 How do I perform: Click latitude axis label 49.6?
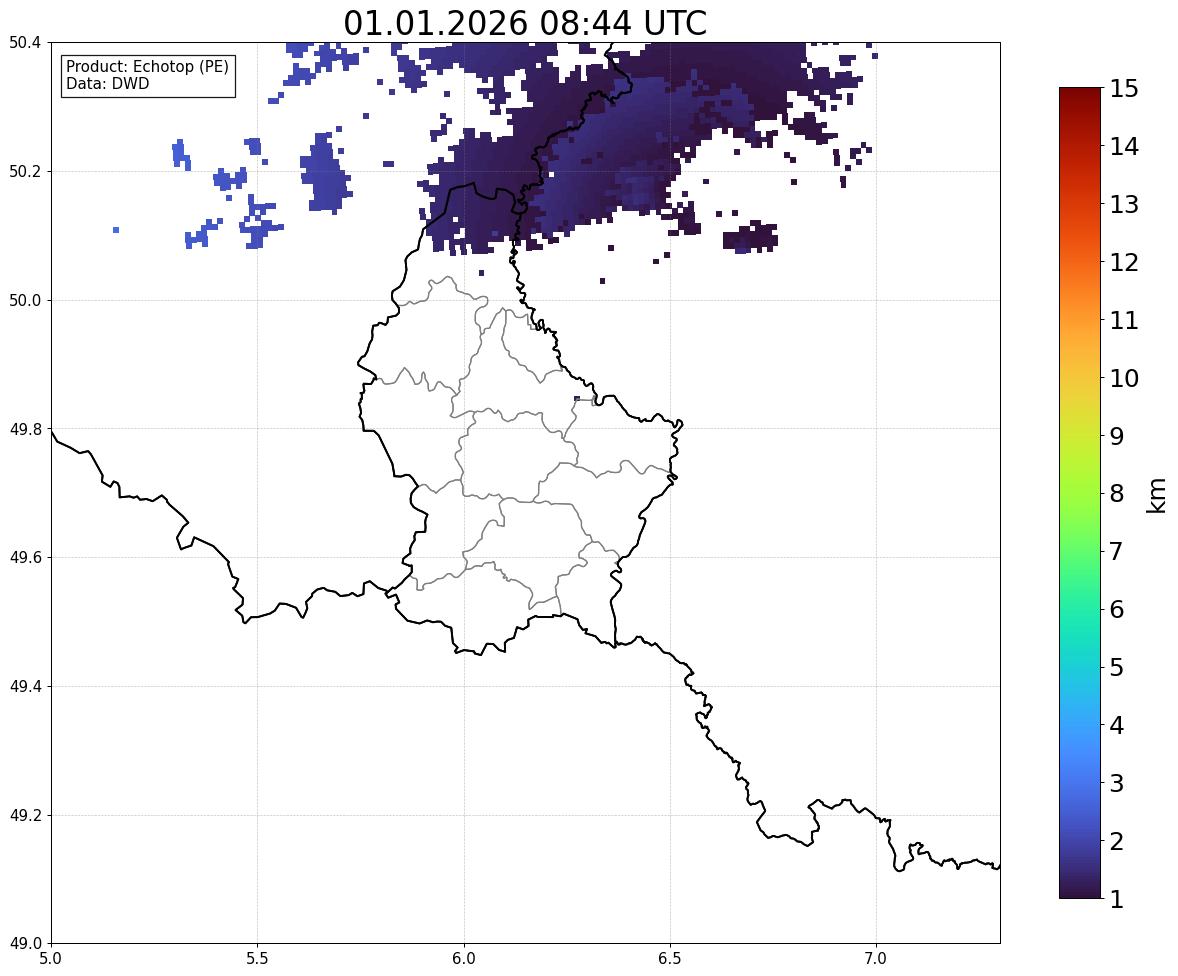tap(25, 557)
